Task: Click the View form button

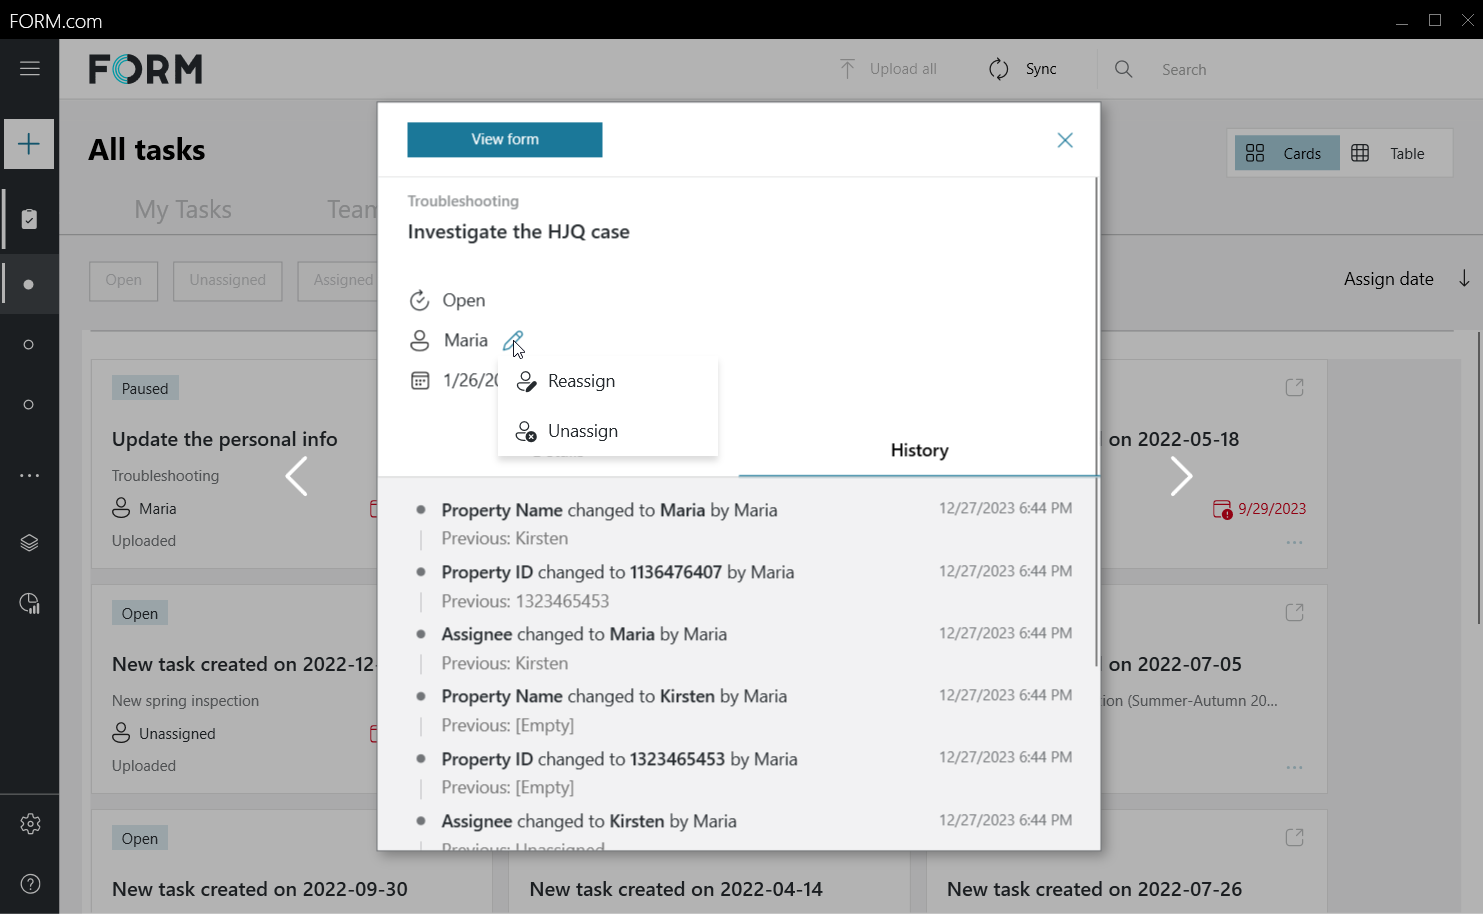Action: pos(505,140)
